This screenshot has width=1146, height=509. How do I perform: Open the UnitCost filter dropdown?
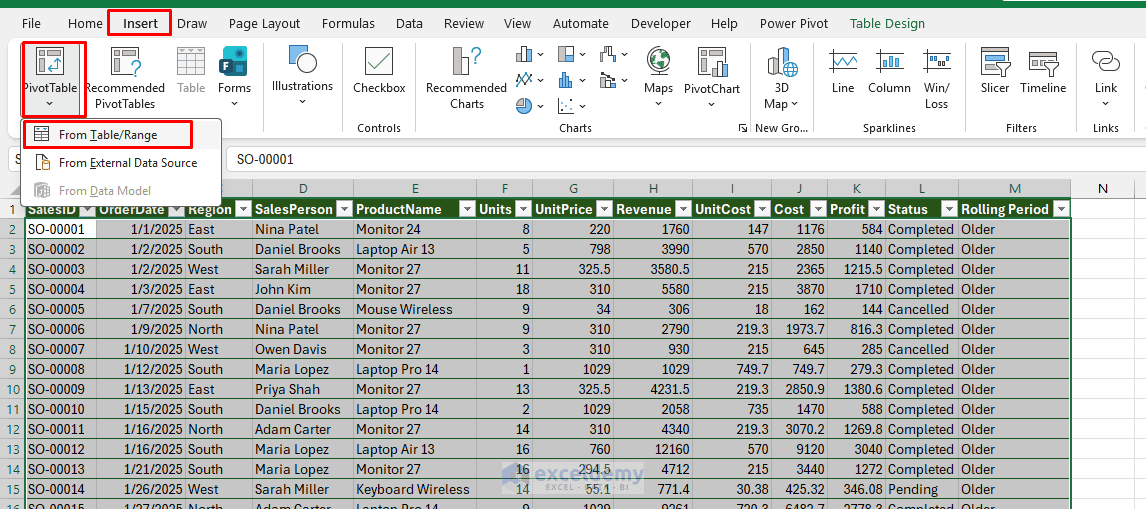tap(762, 209)
